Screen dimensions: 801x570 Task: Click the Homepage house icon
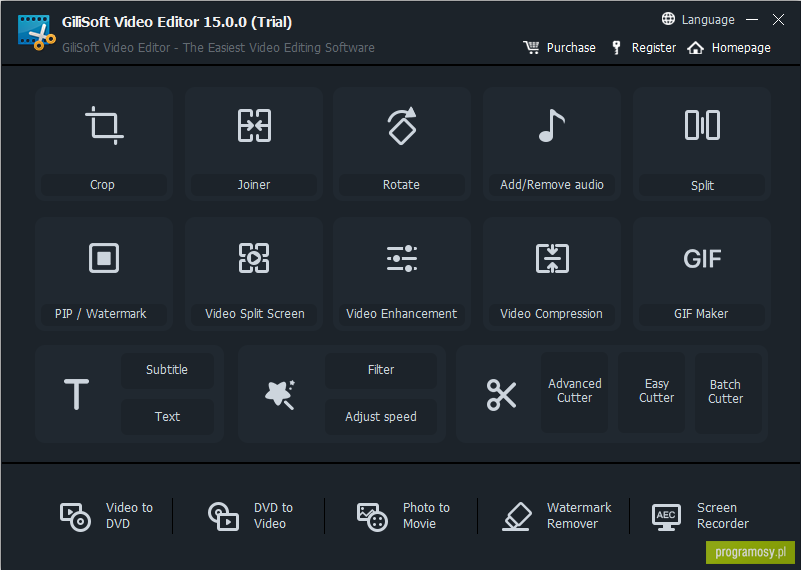695,48
